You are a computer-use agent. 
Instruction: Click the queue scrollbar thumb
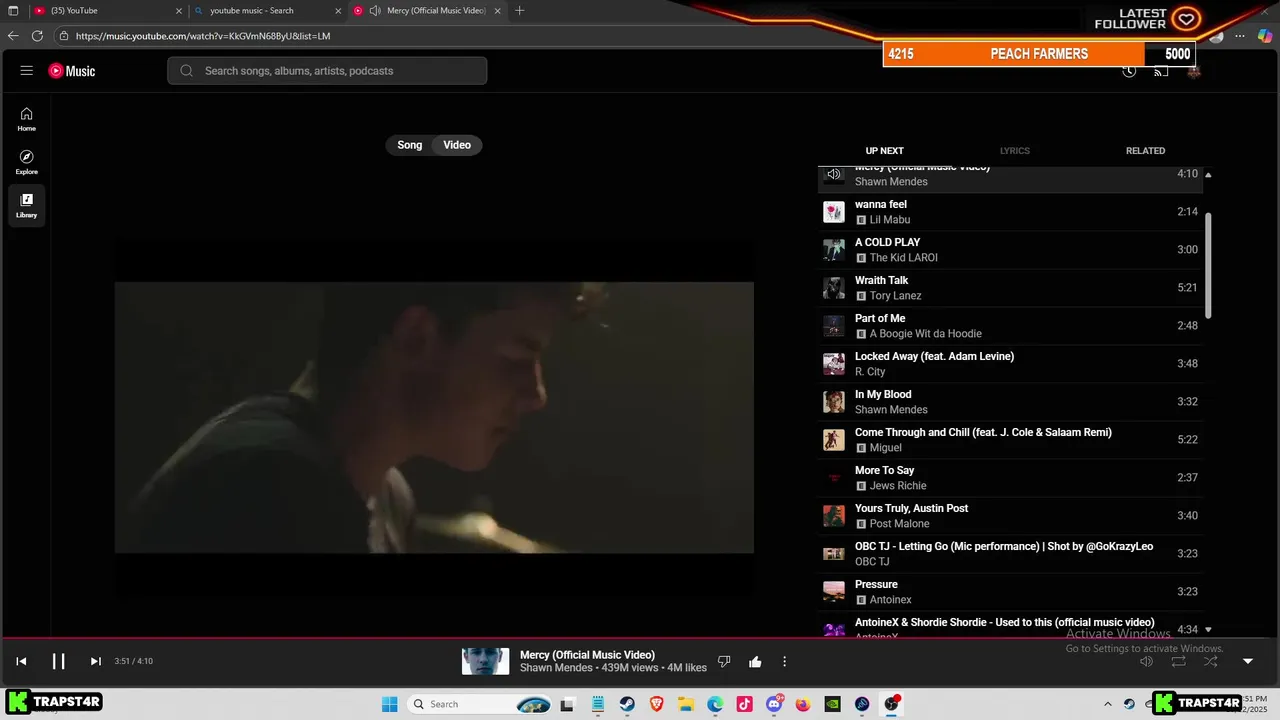[x=1208, y=265]
